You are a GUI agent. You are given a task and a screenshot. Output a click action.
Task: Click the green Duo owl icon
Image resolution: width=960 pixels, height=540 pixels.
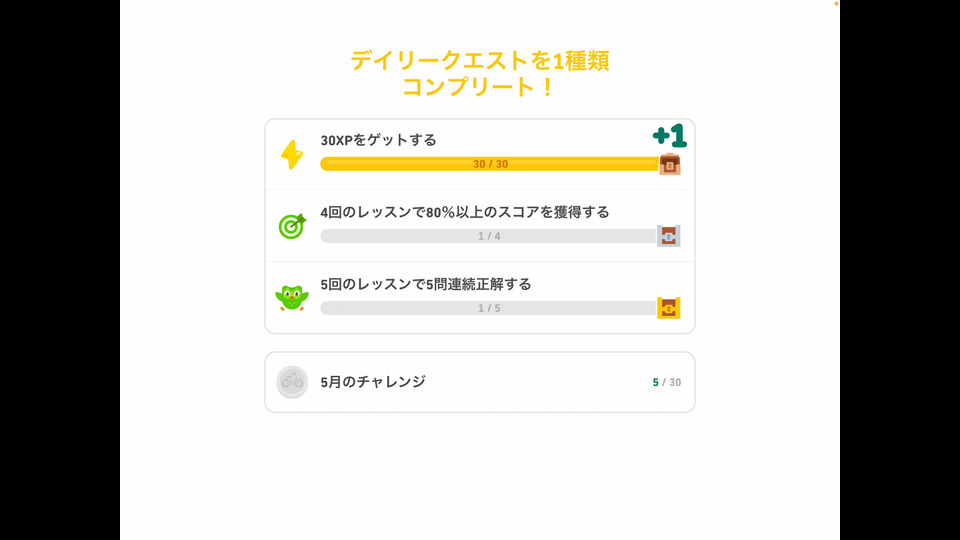(x=291, y=298)
